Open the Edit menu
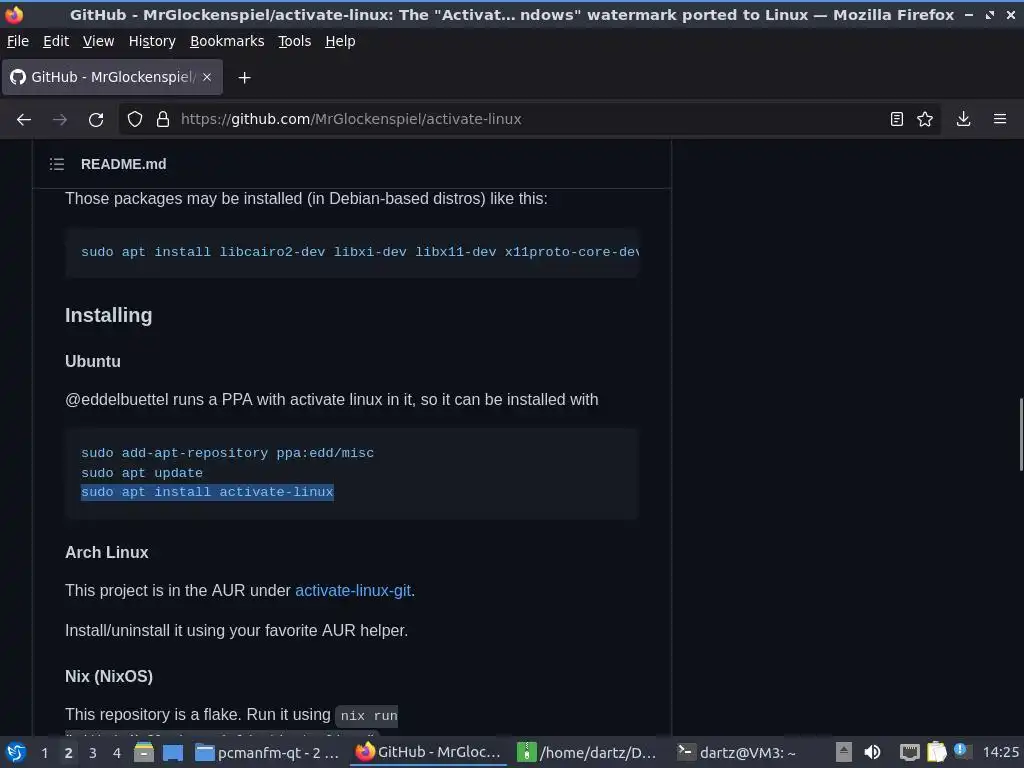Image resolution: width=1024 pixels, height=768 pixels. 56,41
